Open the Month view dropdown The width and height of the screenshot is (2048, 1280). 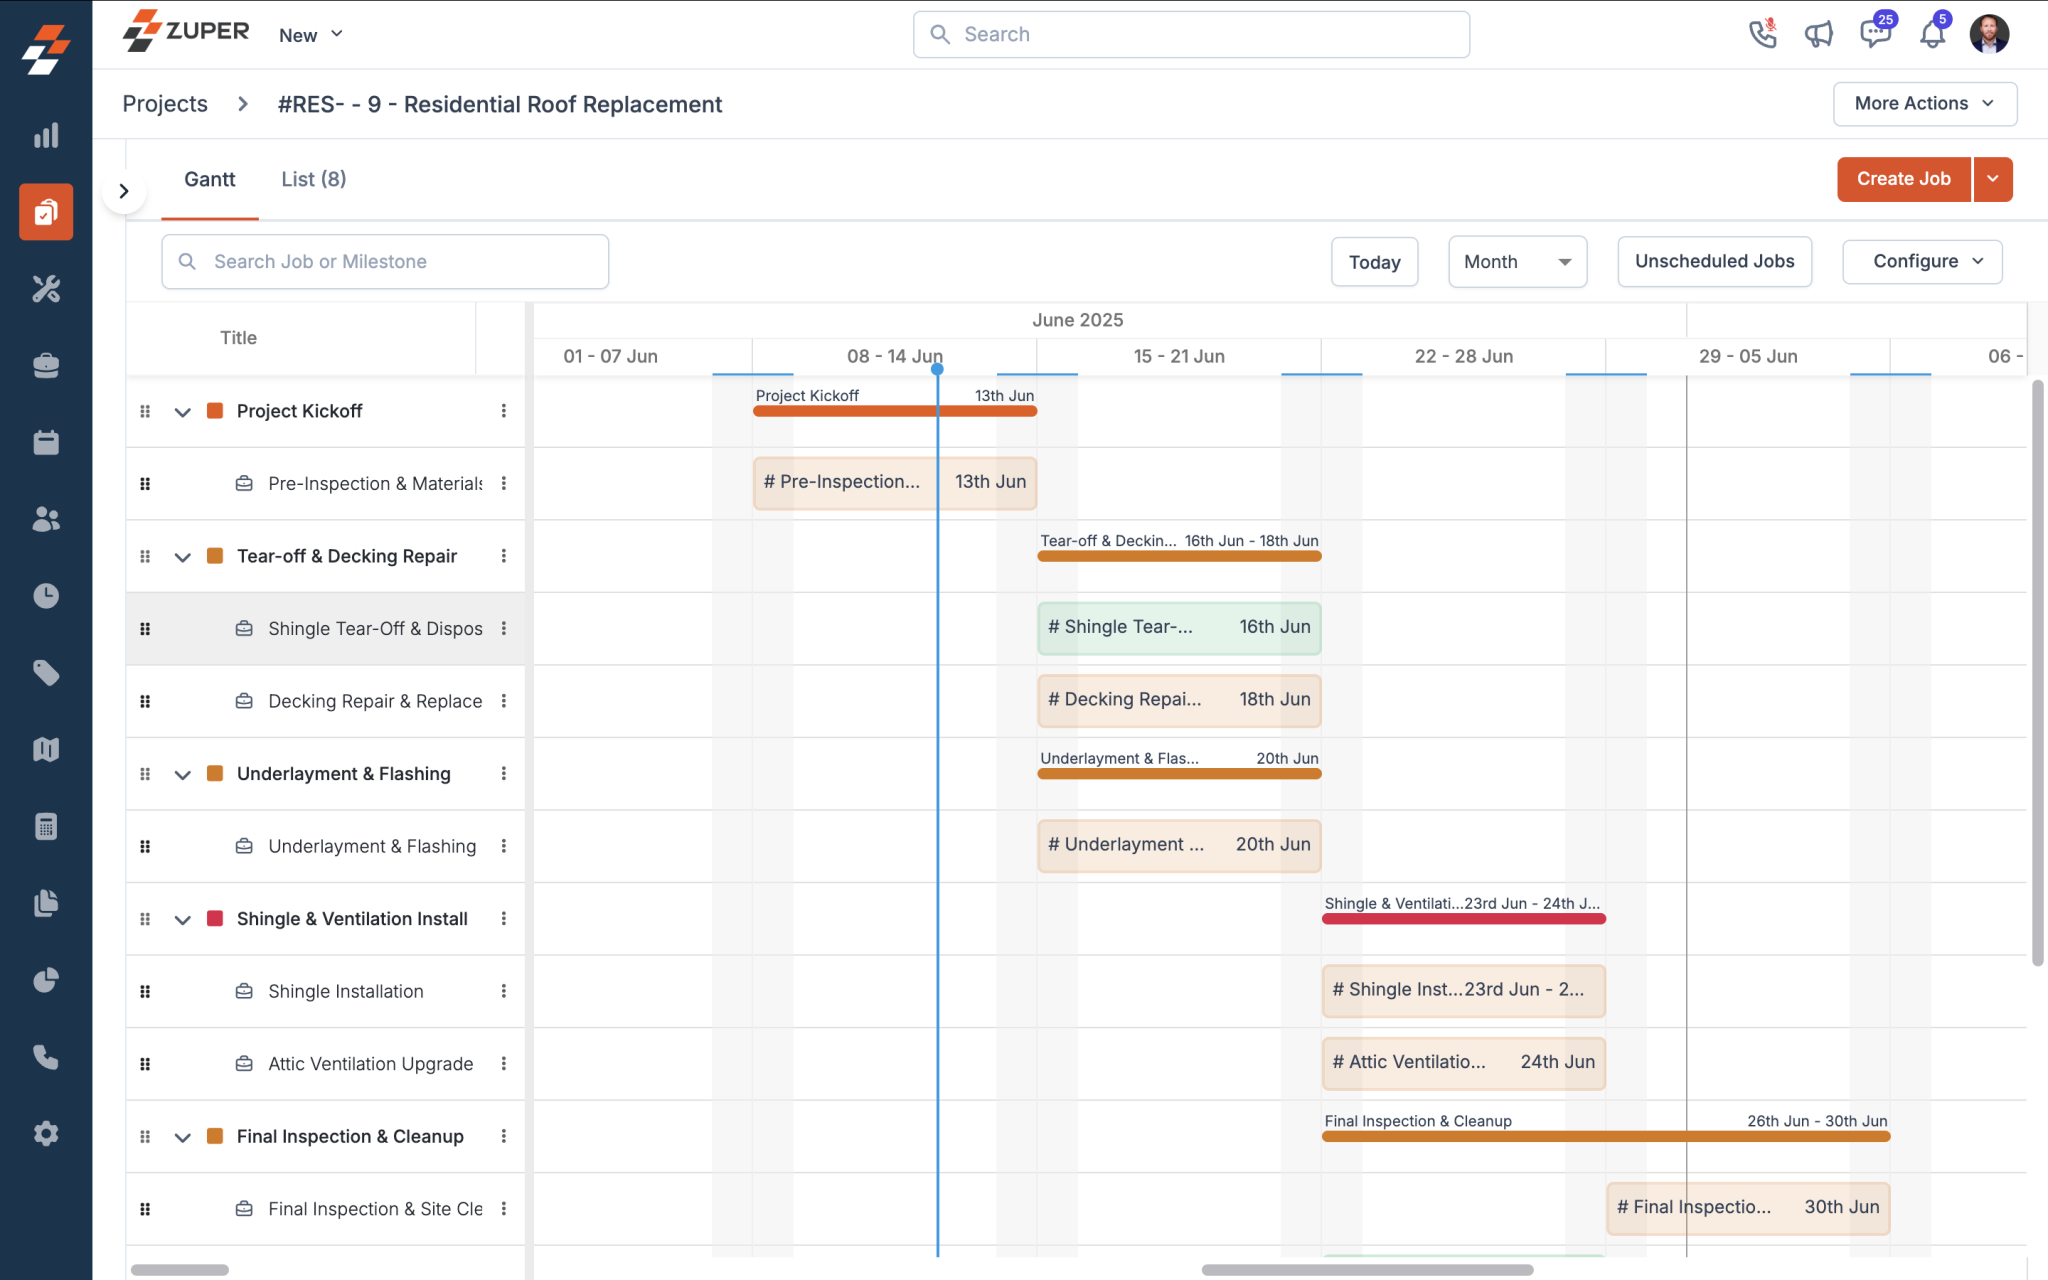1516,261
